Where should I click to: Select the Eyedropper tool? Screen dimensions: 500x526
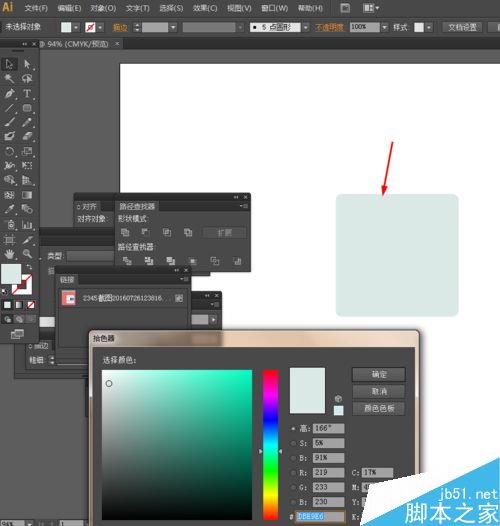(x=9, y=209)
